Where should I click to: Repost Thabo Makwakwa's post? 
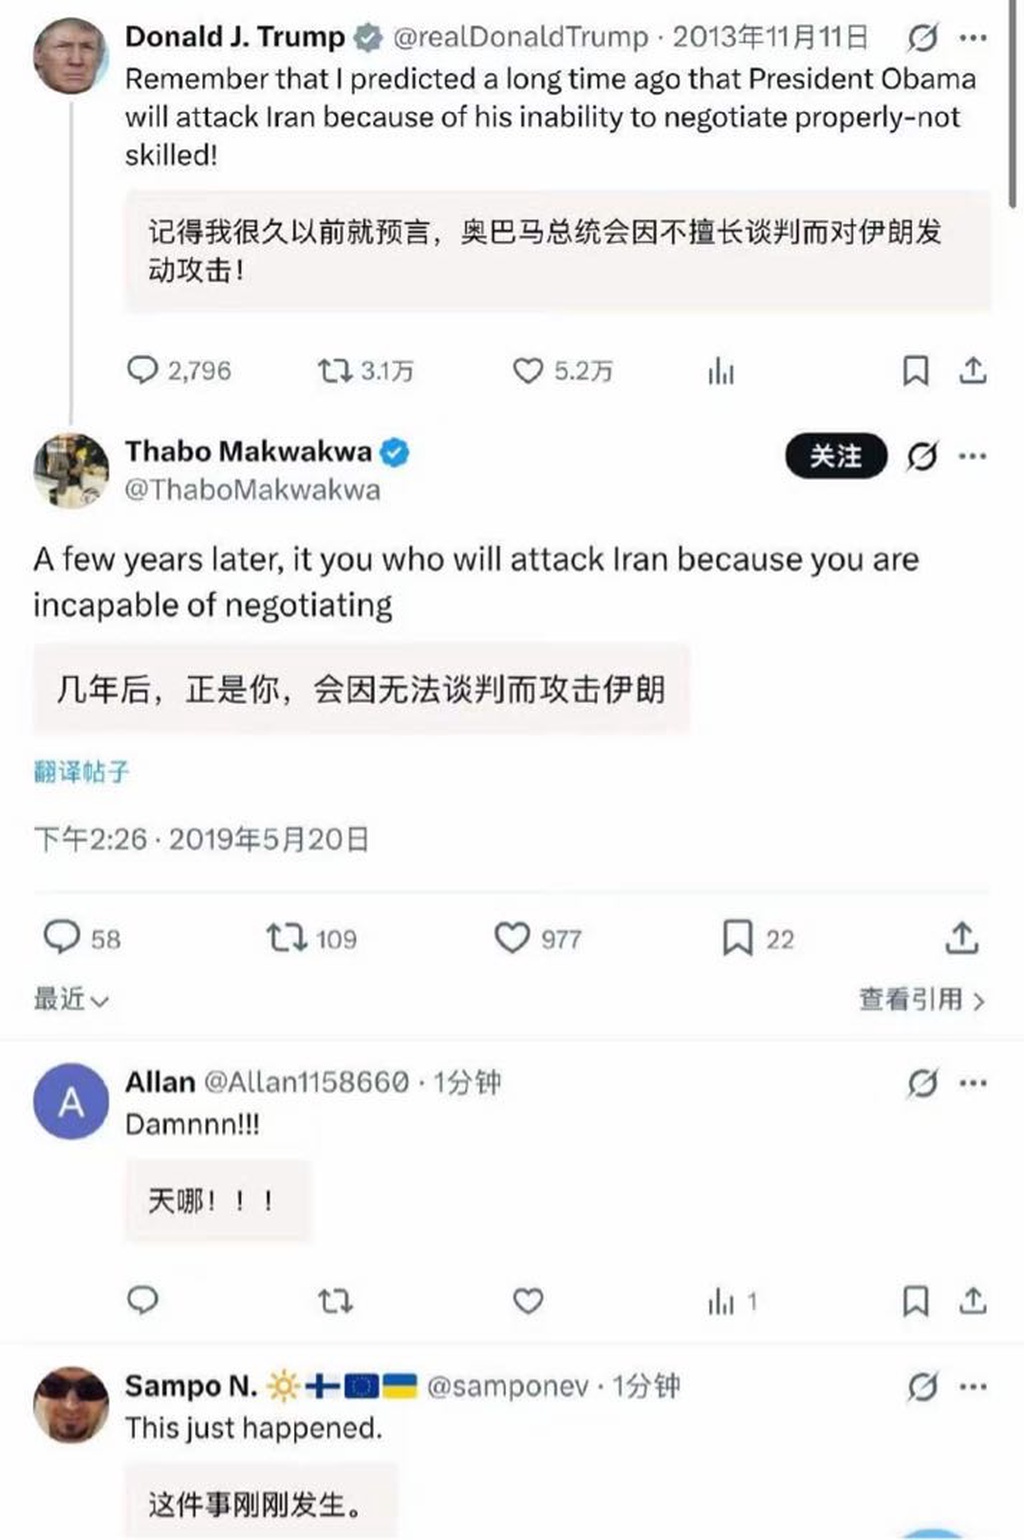click(286, 938)
